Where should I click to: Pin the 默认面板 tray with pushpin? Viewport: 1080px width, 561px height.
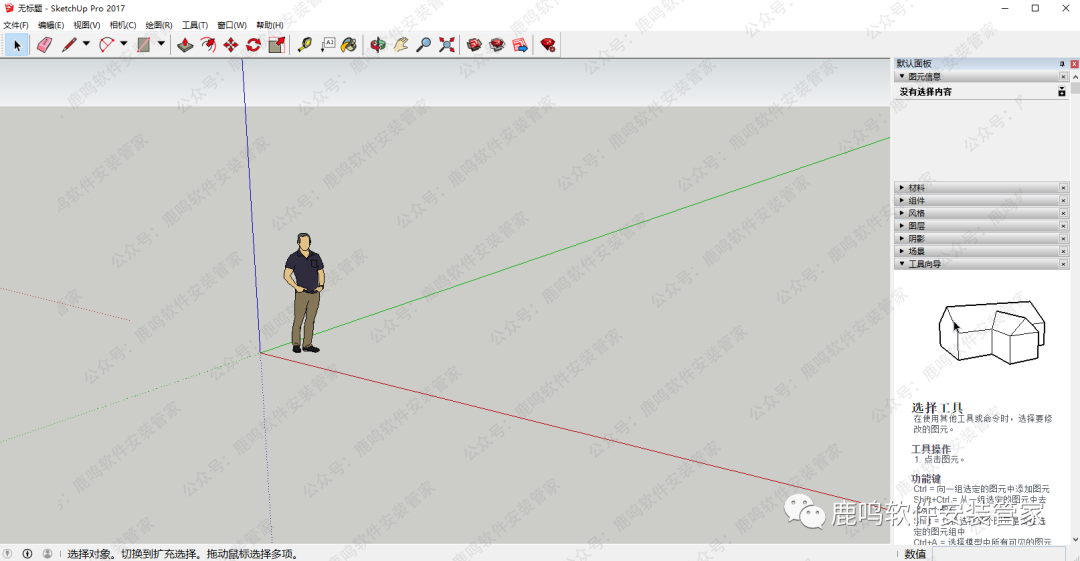point(1062,63)
